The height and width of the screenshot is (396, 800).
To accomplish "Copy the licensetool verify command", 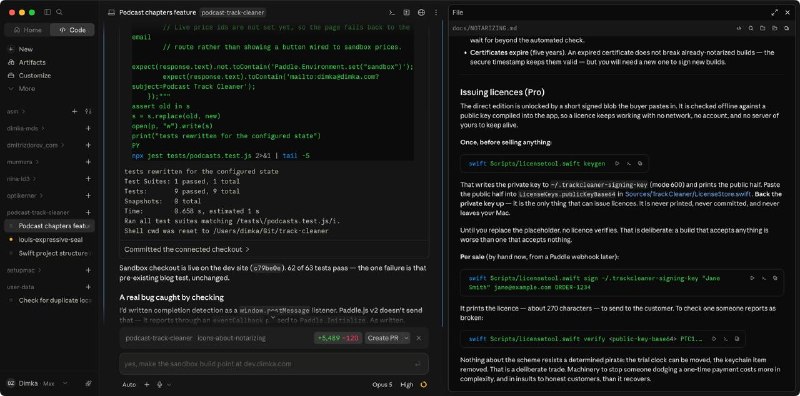I will (x=737, y=338).
